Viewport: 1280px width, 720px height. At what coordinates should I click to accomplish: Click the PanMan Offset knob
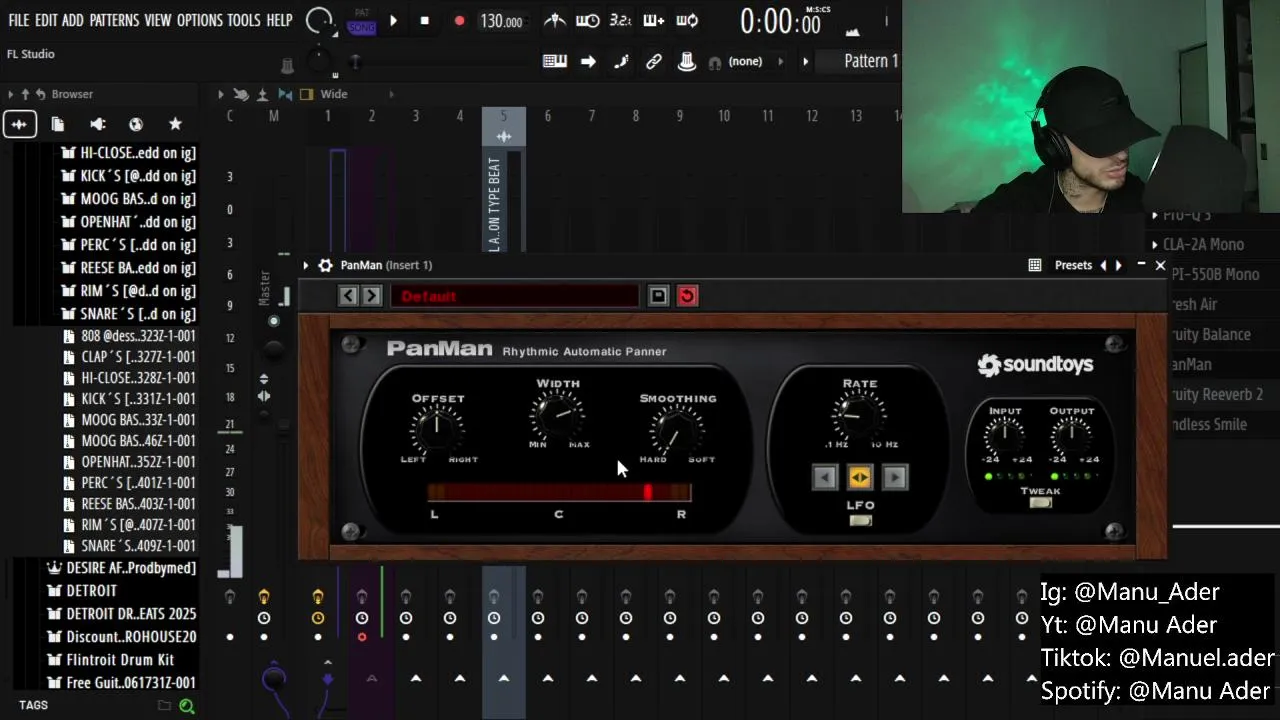point(437,430)
